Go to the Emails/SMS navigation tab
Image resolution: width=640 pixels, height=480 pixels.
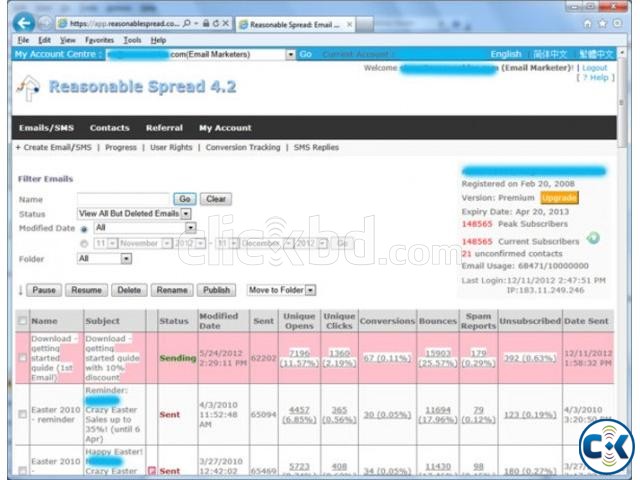tap(47, 128)
